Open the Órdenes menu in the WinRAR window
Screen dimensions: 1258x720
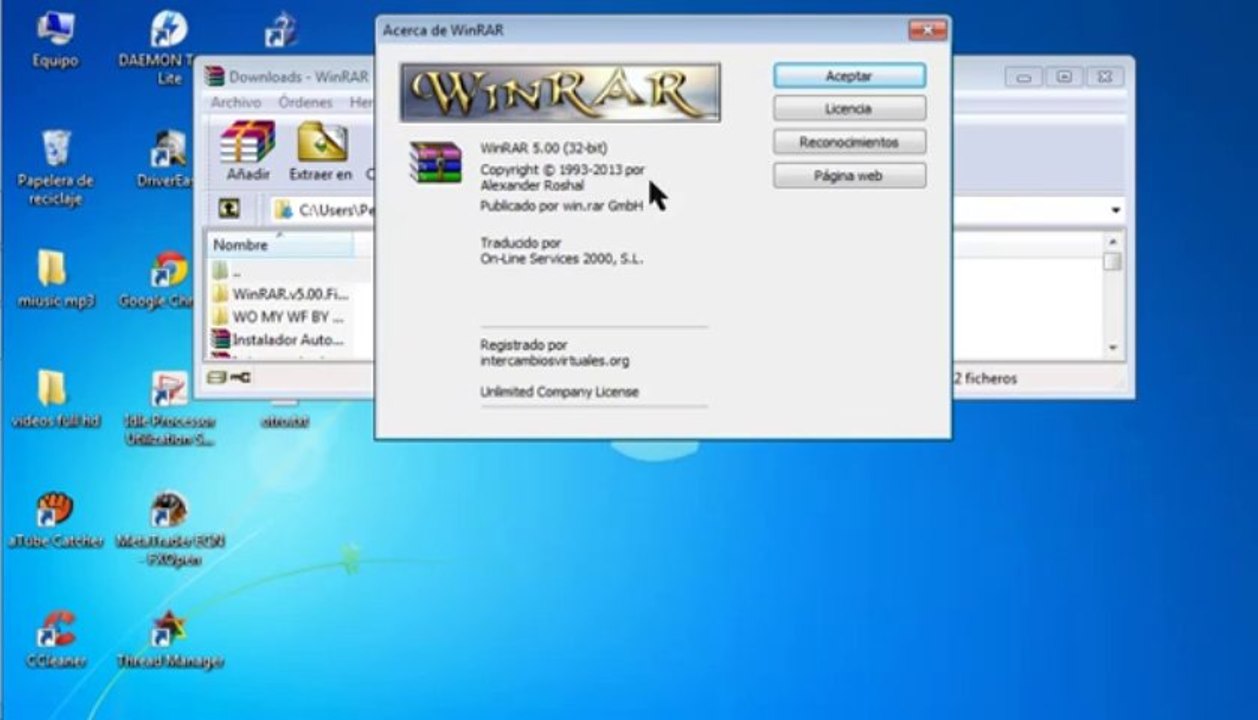pyautogui.click(x=306, y=102)
